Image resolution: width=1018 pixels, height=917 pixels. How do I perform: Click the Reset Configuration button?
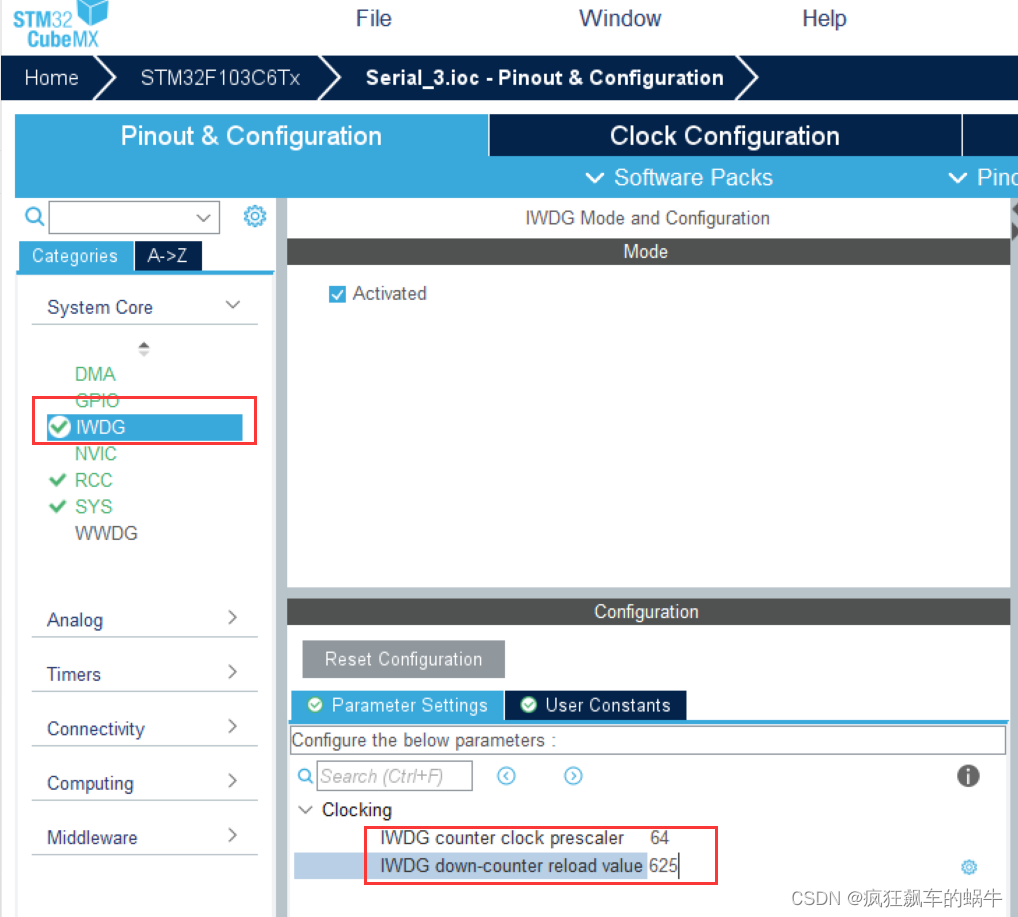[403, 659]
